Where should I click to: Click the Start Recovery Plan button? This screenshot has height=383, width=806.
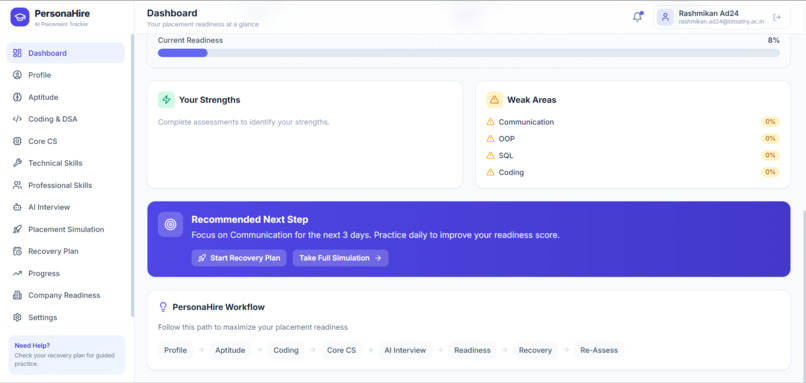click(x=239, y=258)
